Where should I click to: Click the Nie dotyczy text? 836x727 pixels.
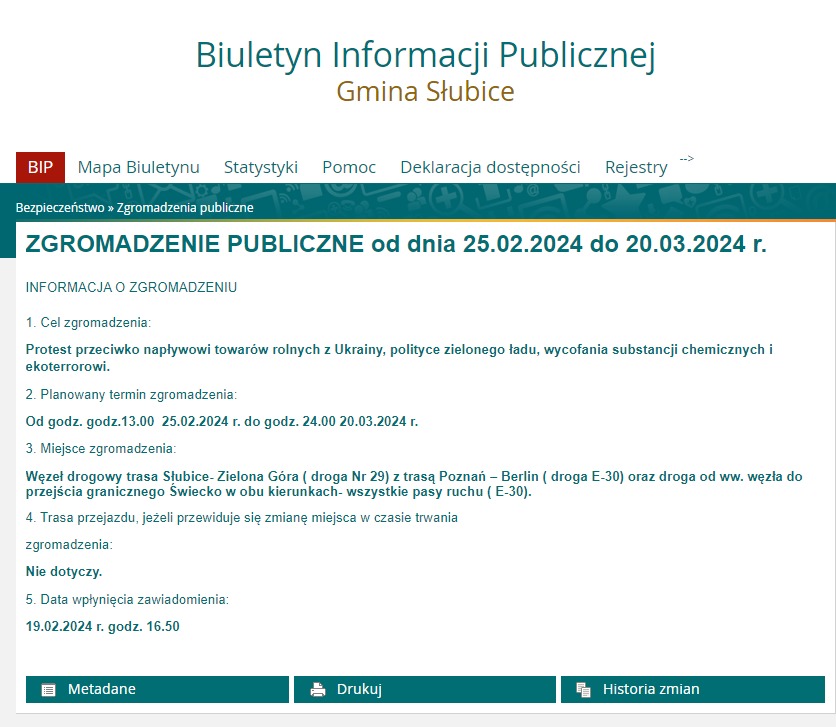coord(64,572)
